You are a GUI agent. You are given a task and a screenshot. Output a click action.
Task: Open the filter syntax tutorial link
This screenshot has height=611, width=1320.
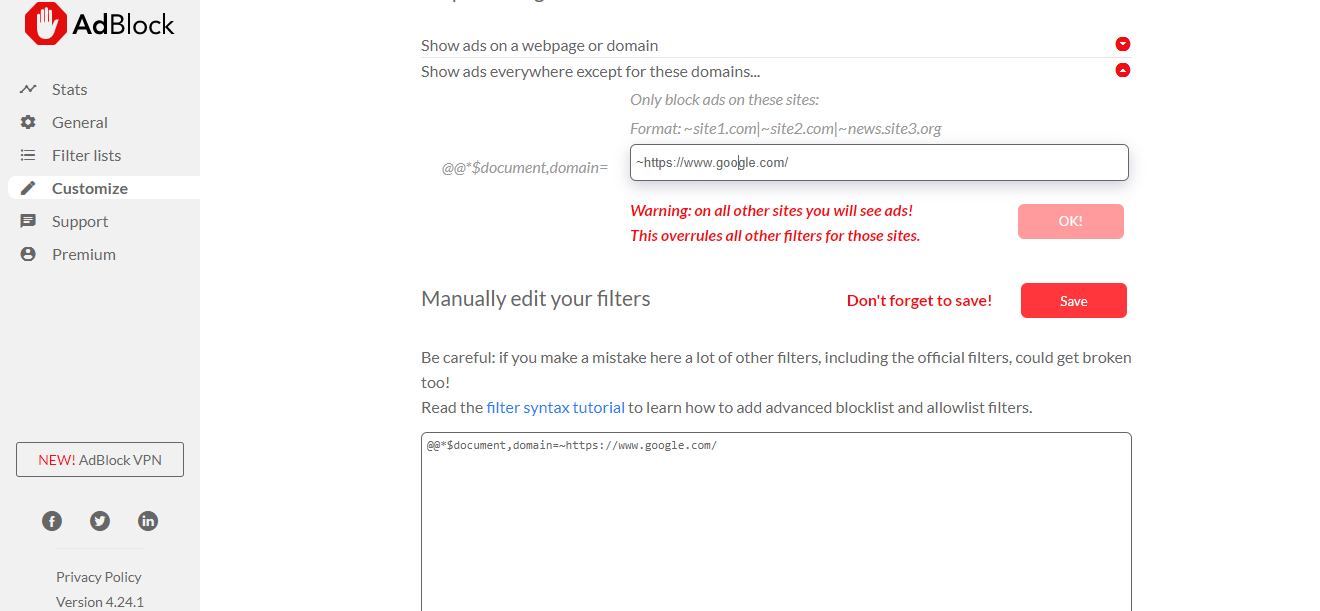(556, 408)
